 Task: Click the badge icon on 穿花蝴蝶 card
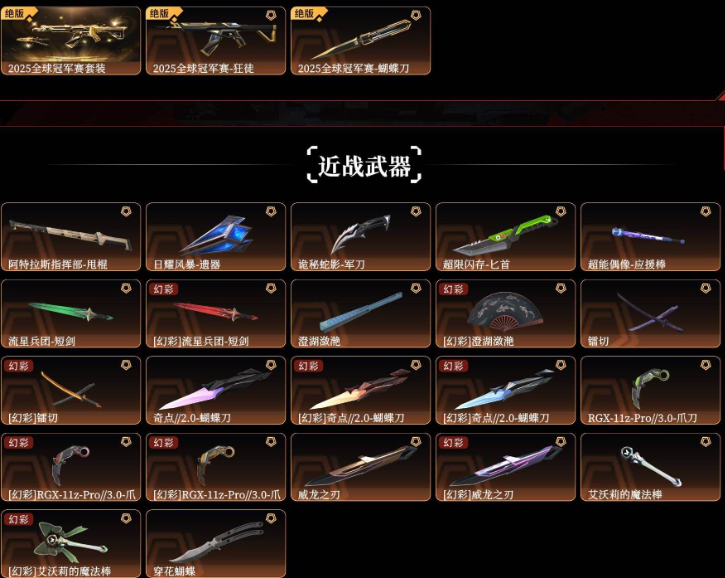pyautogui.click(x=271, y=518)
